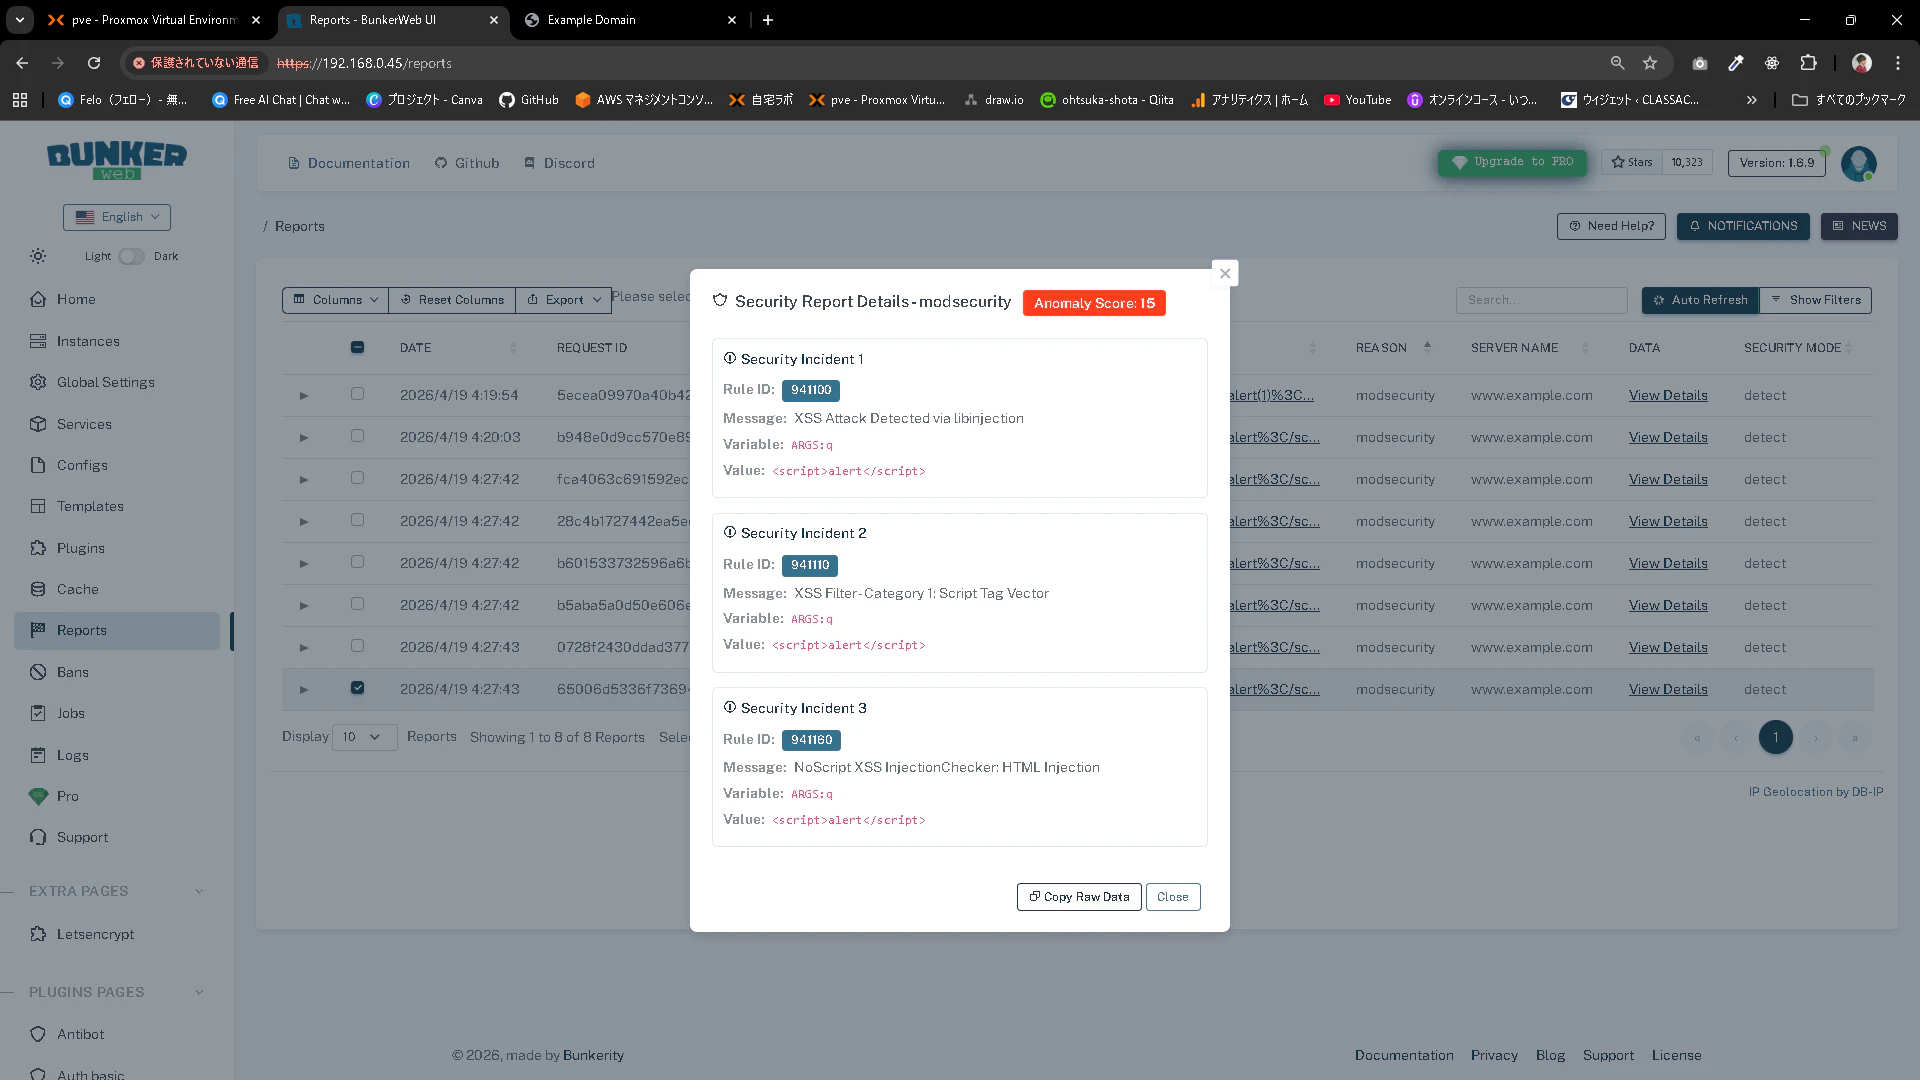1920x1080 pixels.
Task: Open Global Settings gear icon
Action: click(38, 382)
